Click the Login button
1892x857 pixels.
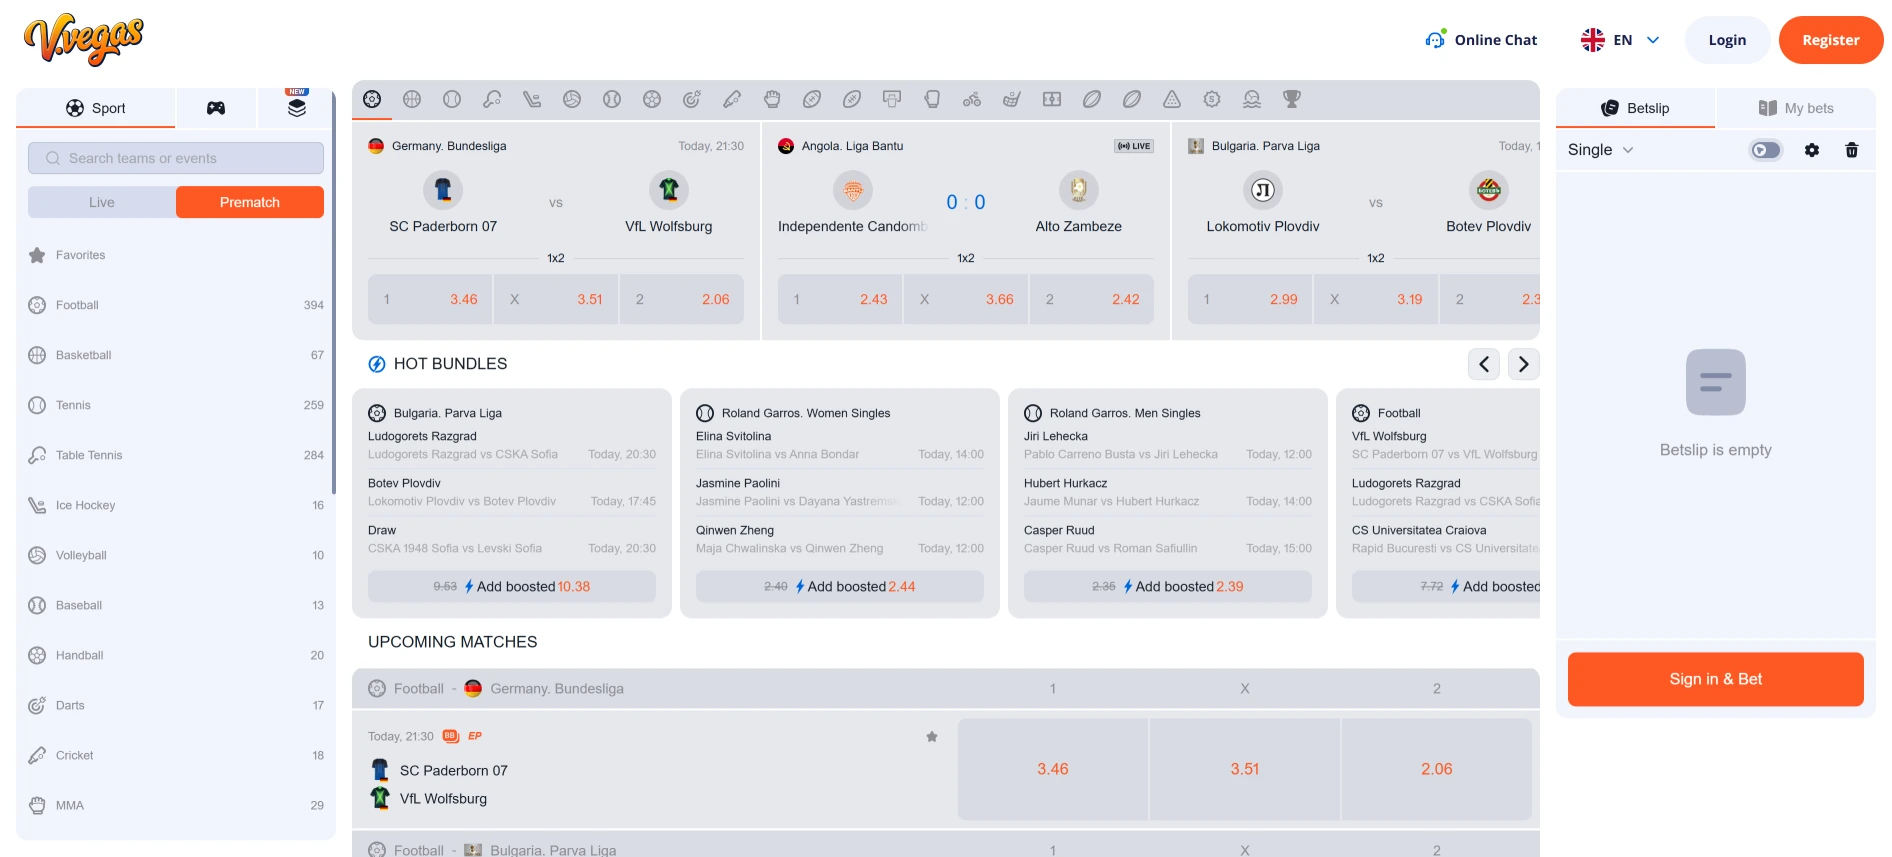(x=1727, y=40)
